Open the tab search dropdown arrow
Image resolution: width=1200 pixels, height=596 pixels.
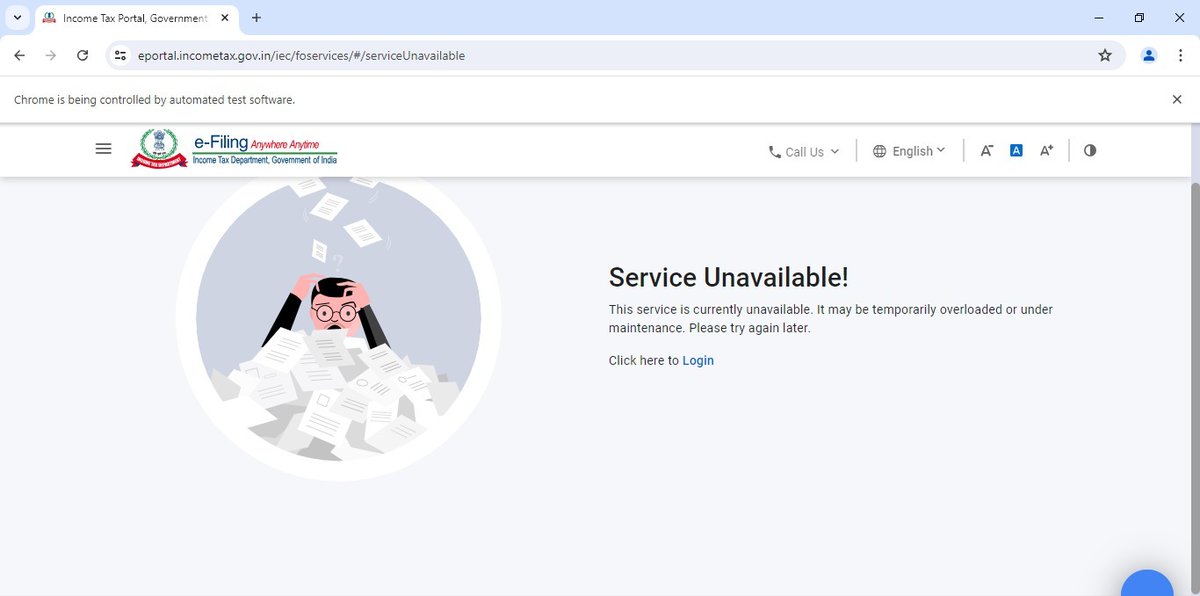17,18
